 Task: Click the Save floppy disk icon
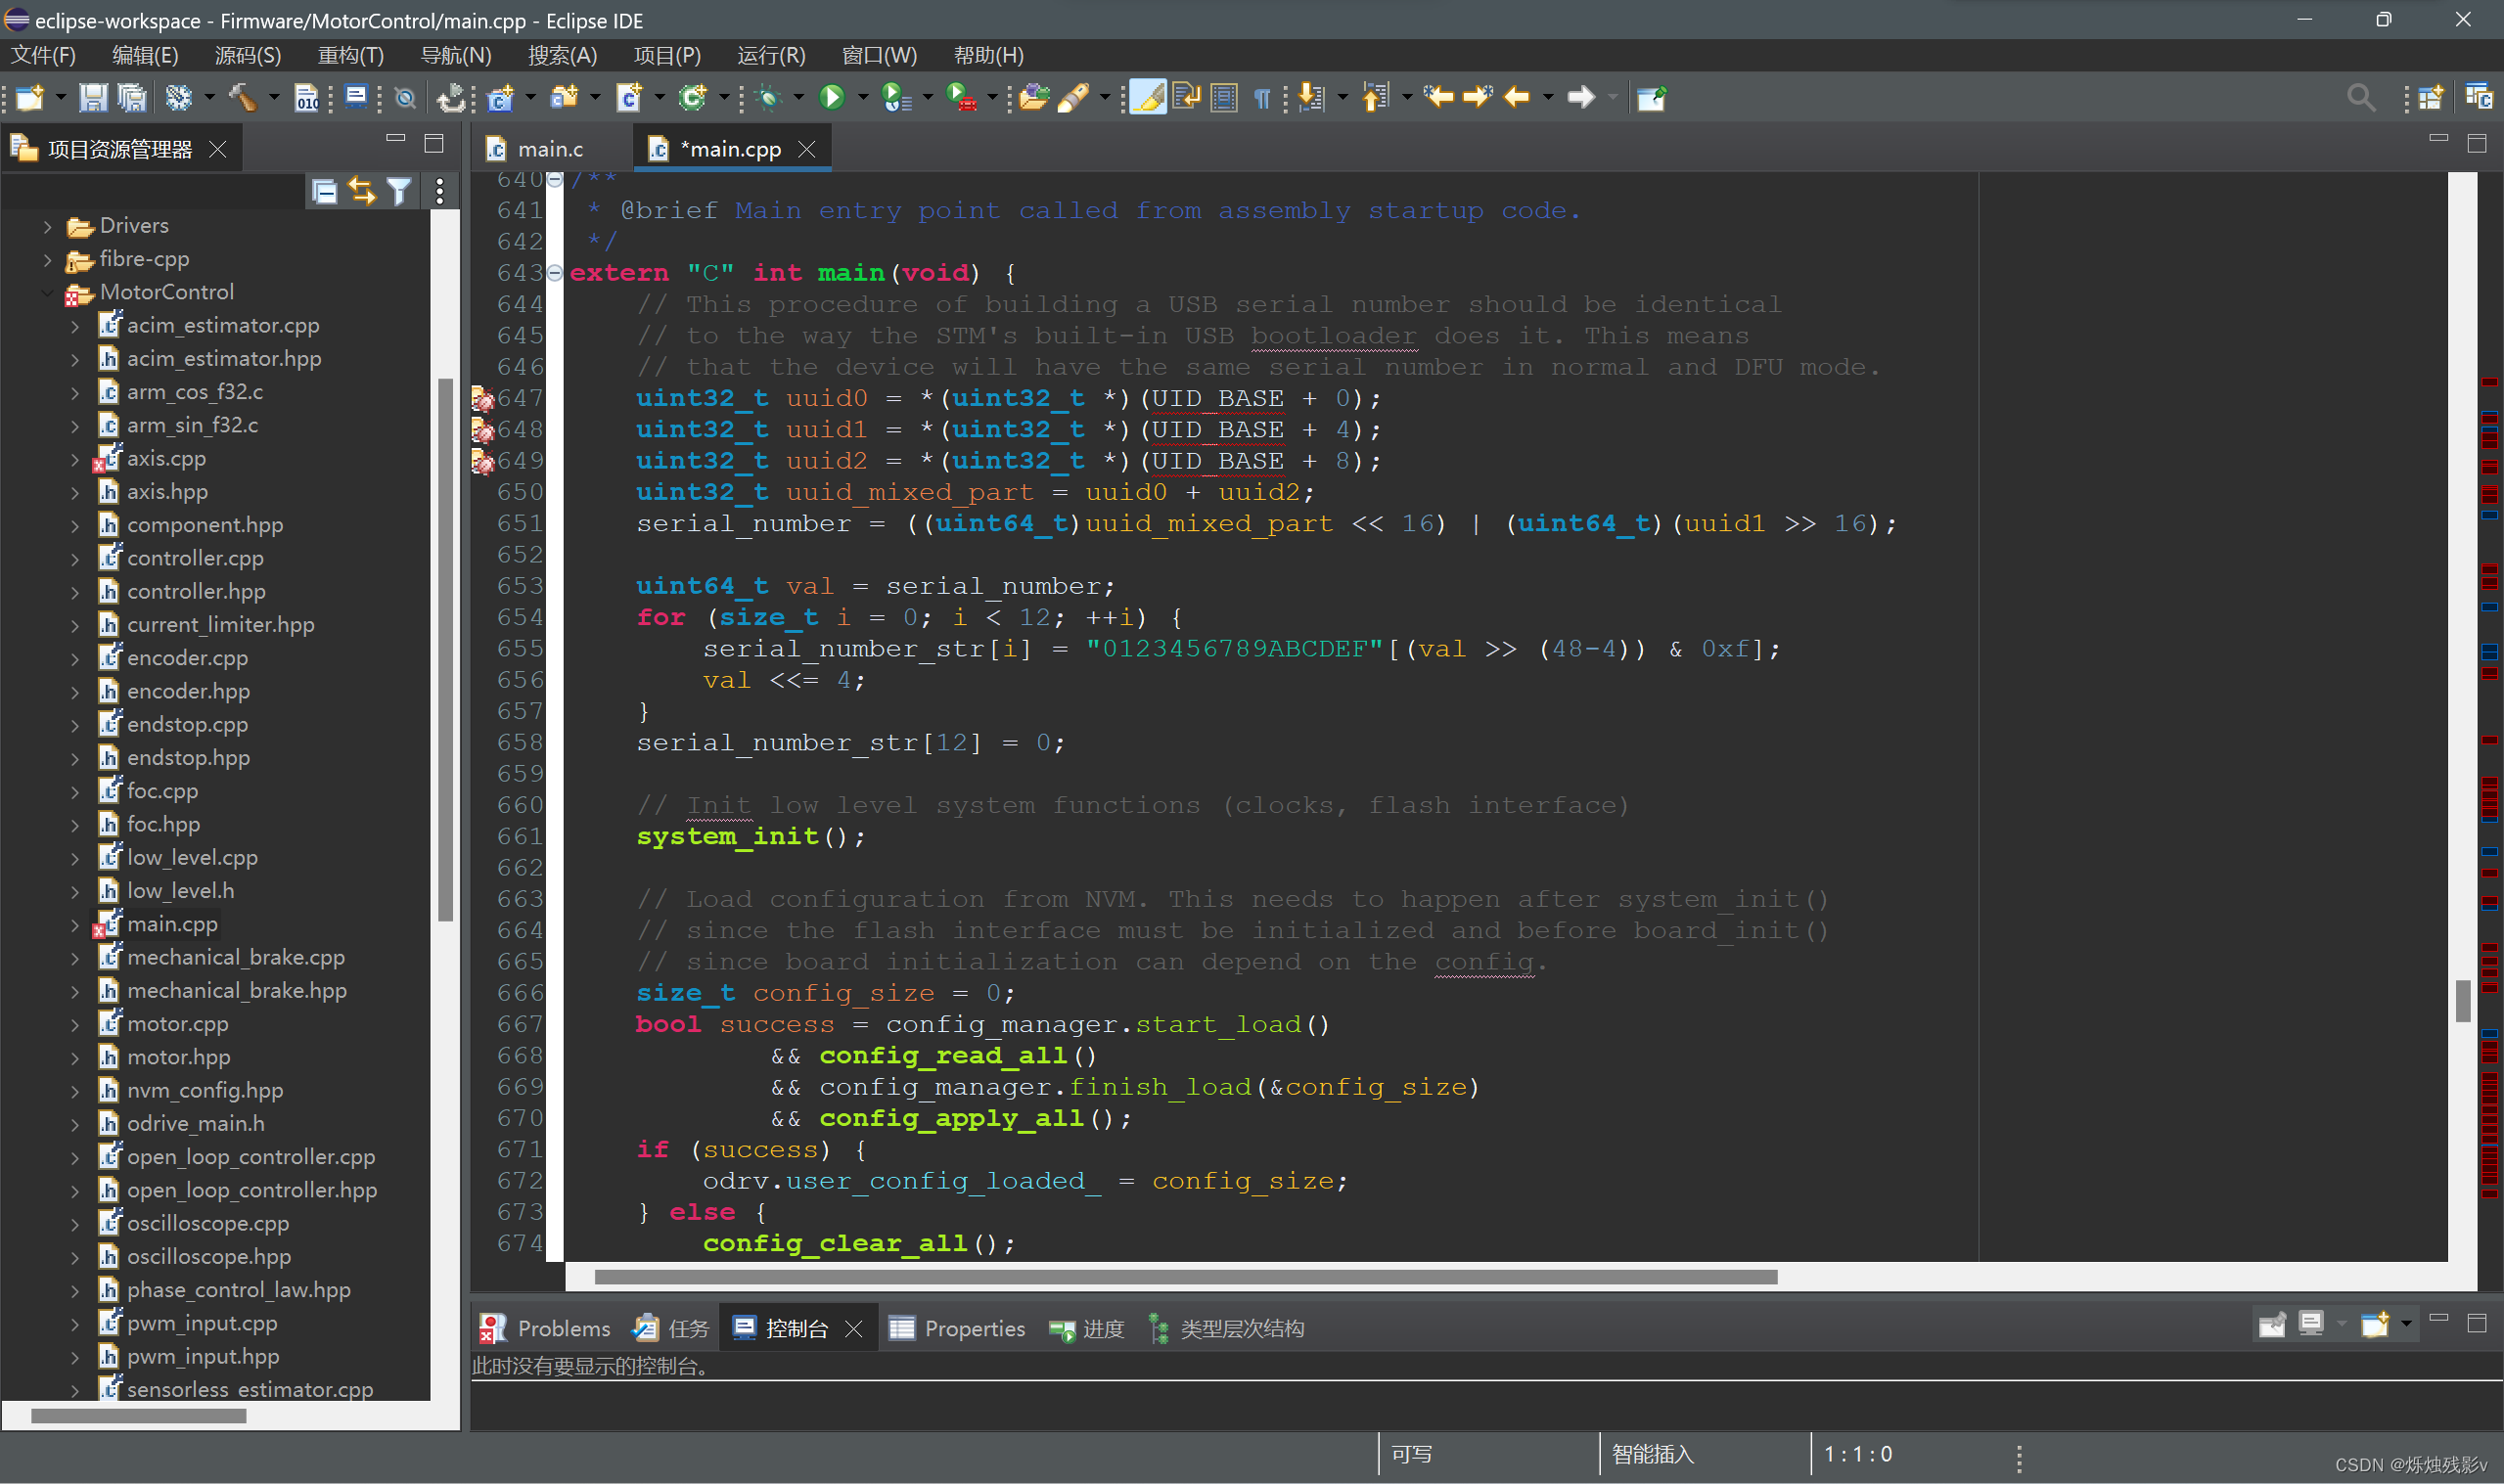click(93, 97)
